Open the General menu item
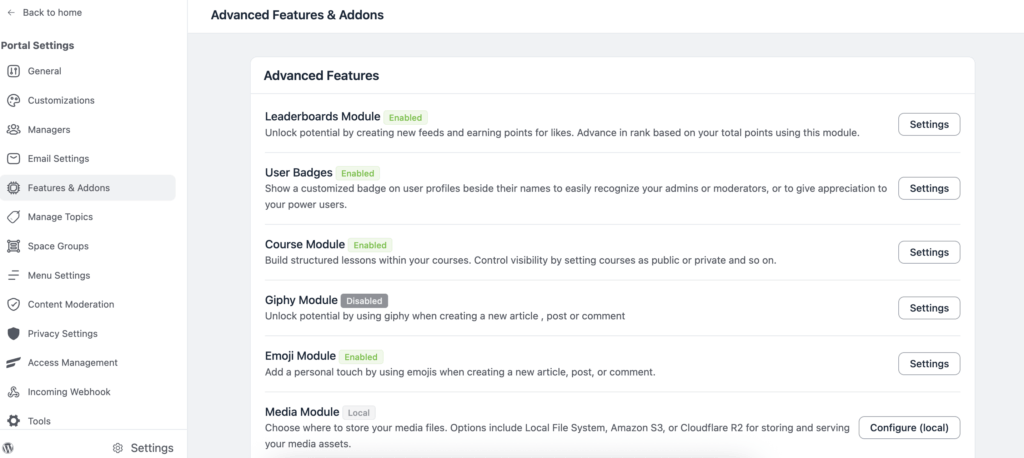 pyautogui.click(x=88, y=71)
